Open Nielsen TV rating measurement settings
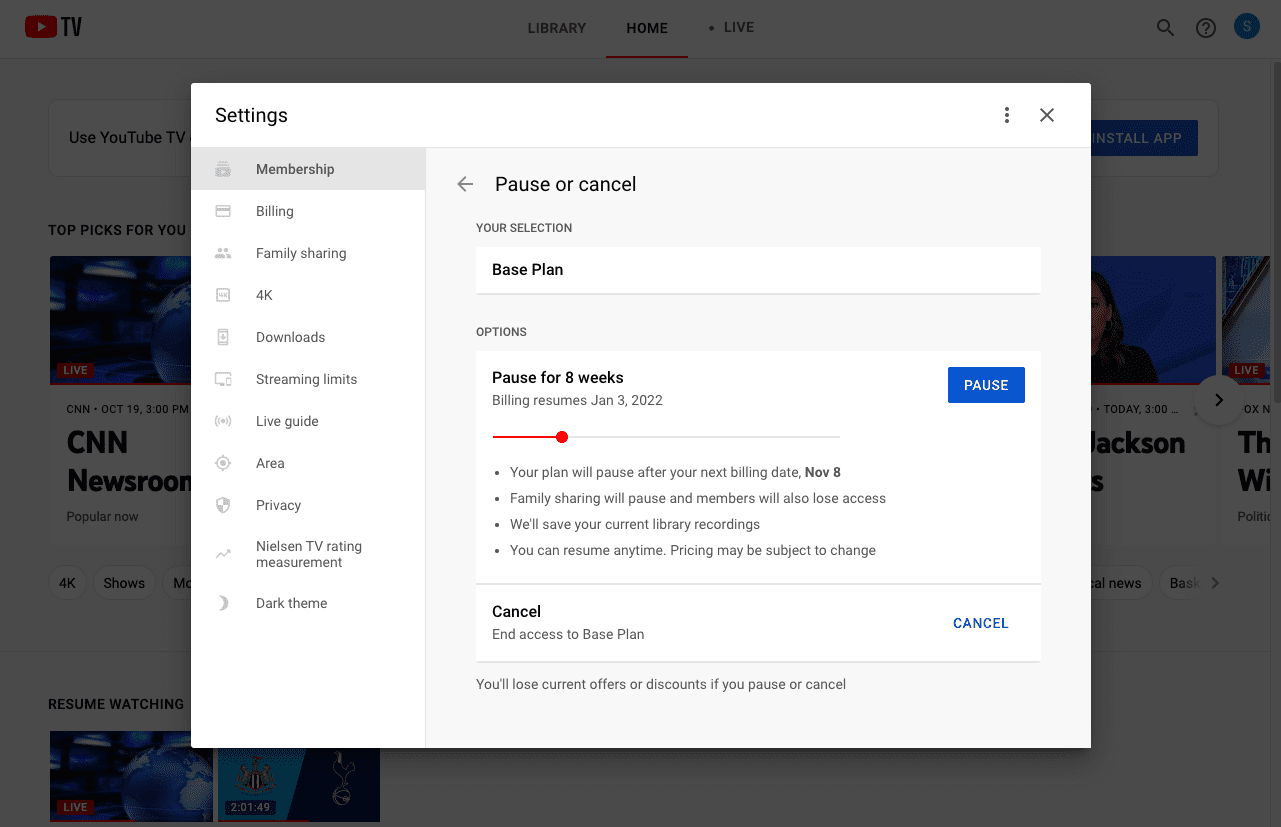Screen dimensions: 1281x827 pos(308,554)
